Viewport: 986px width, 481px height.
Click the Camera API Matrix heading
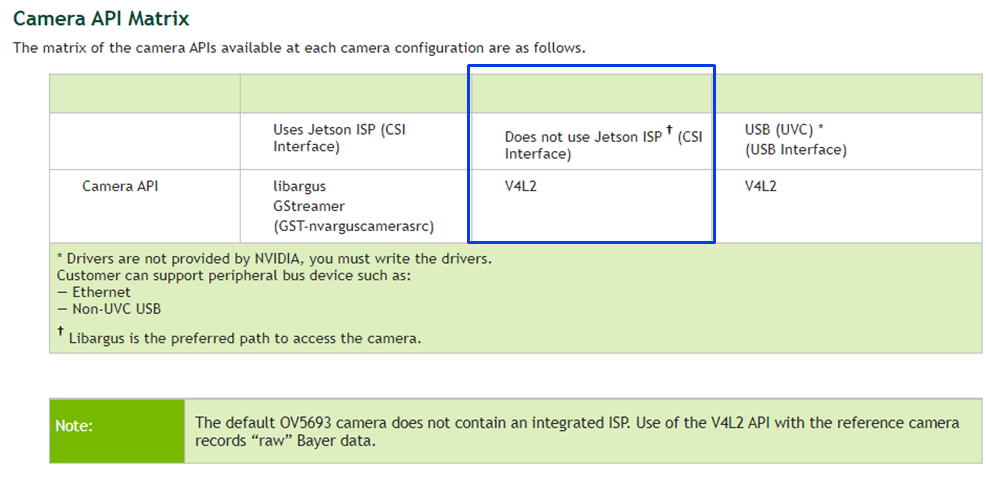click(x=101, y=18)
